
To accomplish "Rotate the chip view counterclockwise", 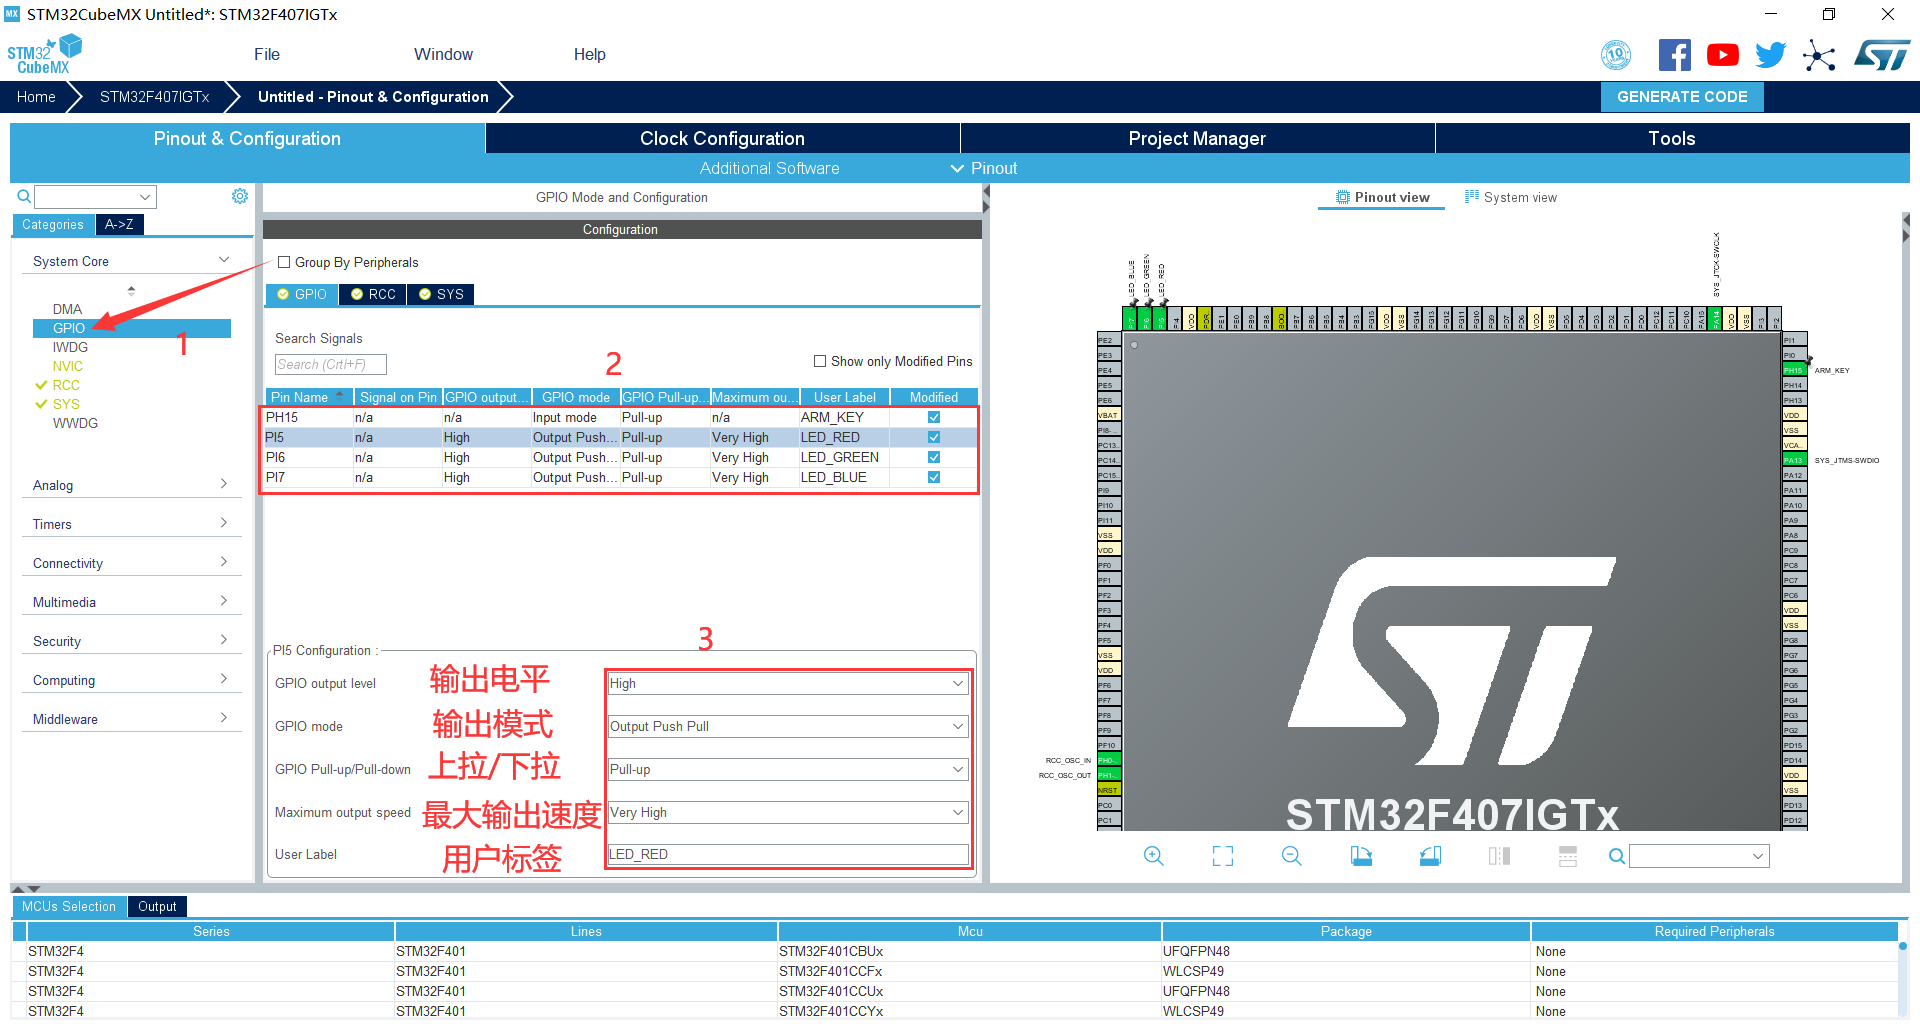I will 1430,856.
